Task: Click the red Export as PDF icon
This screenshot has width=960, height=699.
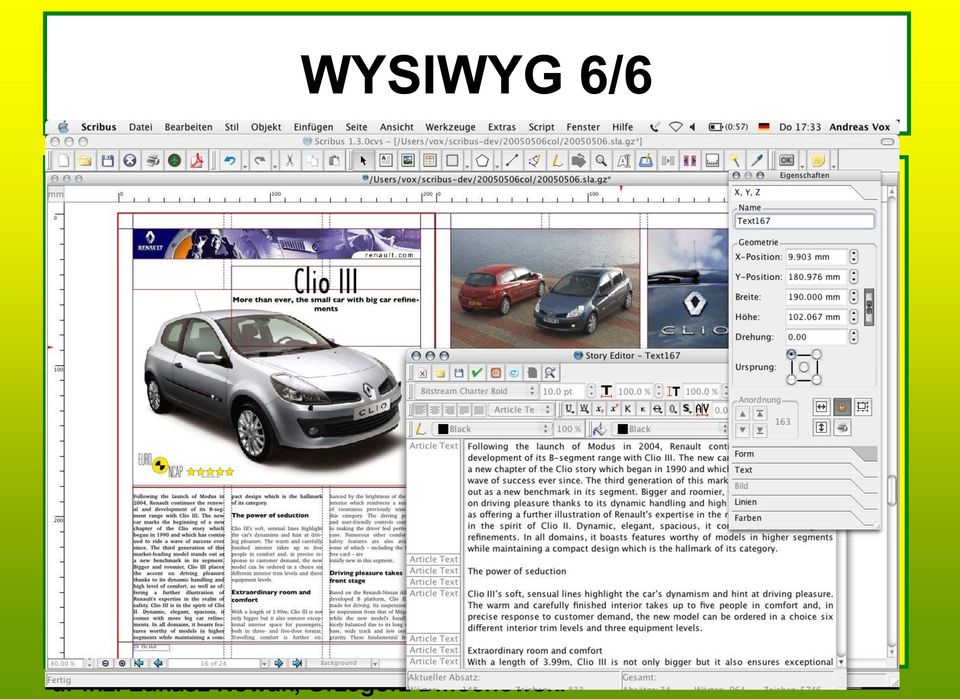Action: click(197, 160)
